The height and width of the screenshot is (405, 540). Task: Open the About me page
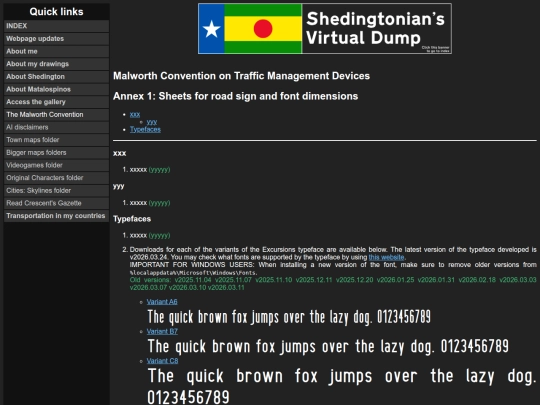pyautogui.click(x=56, y=51)
